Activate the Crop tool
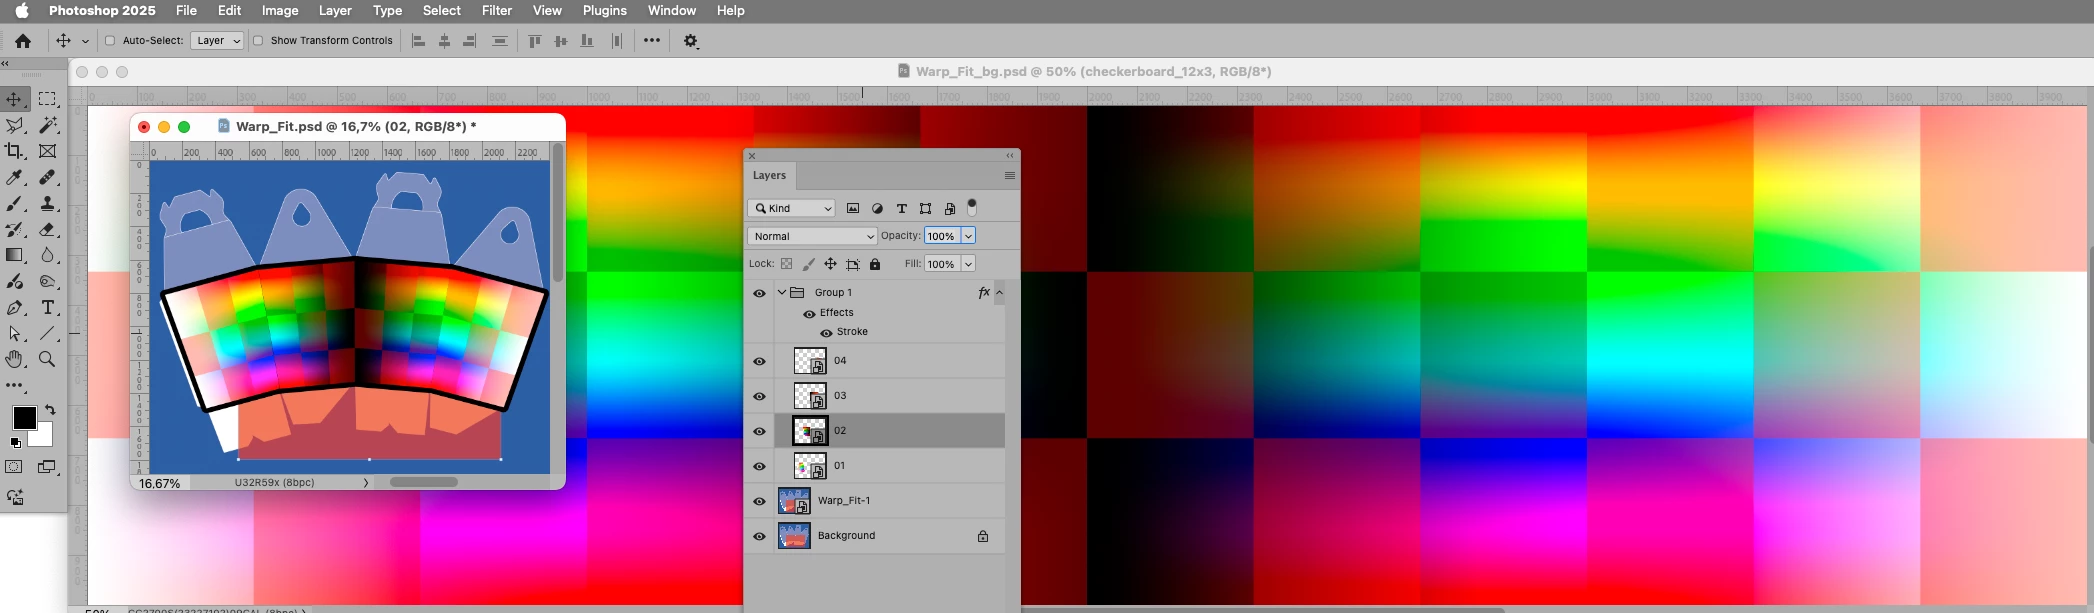This screenshot has height=613, width=2094. (x=15, y=151)
